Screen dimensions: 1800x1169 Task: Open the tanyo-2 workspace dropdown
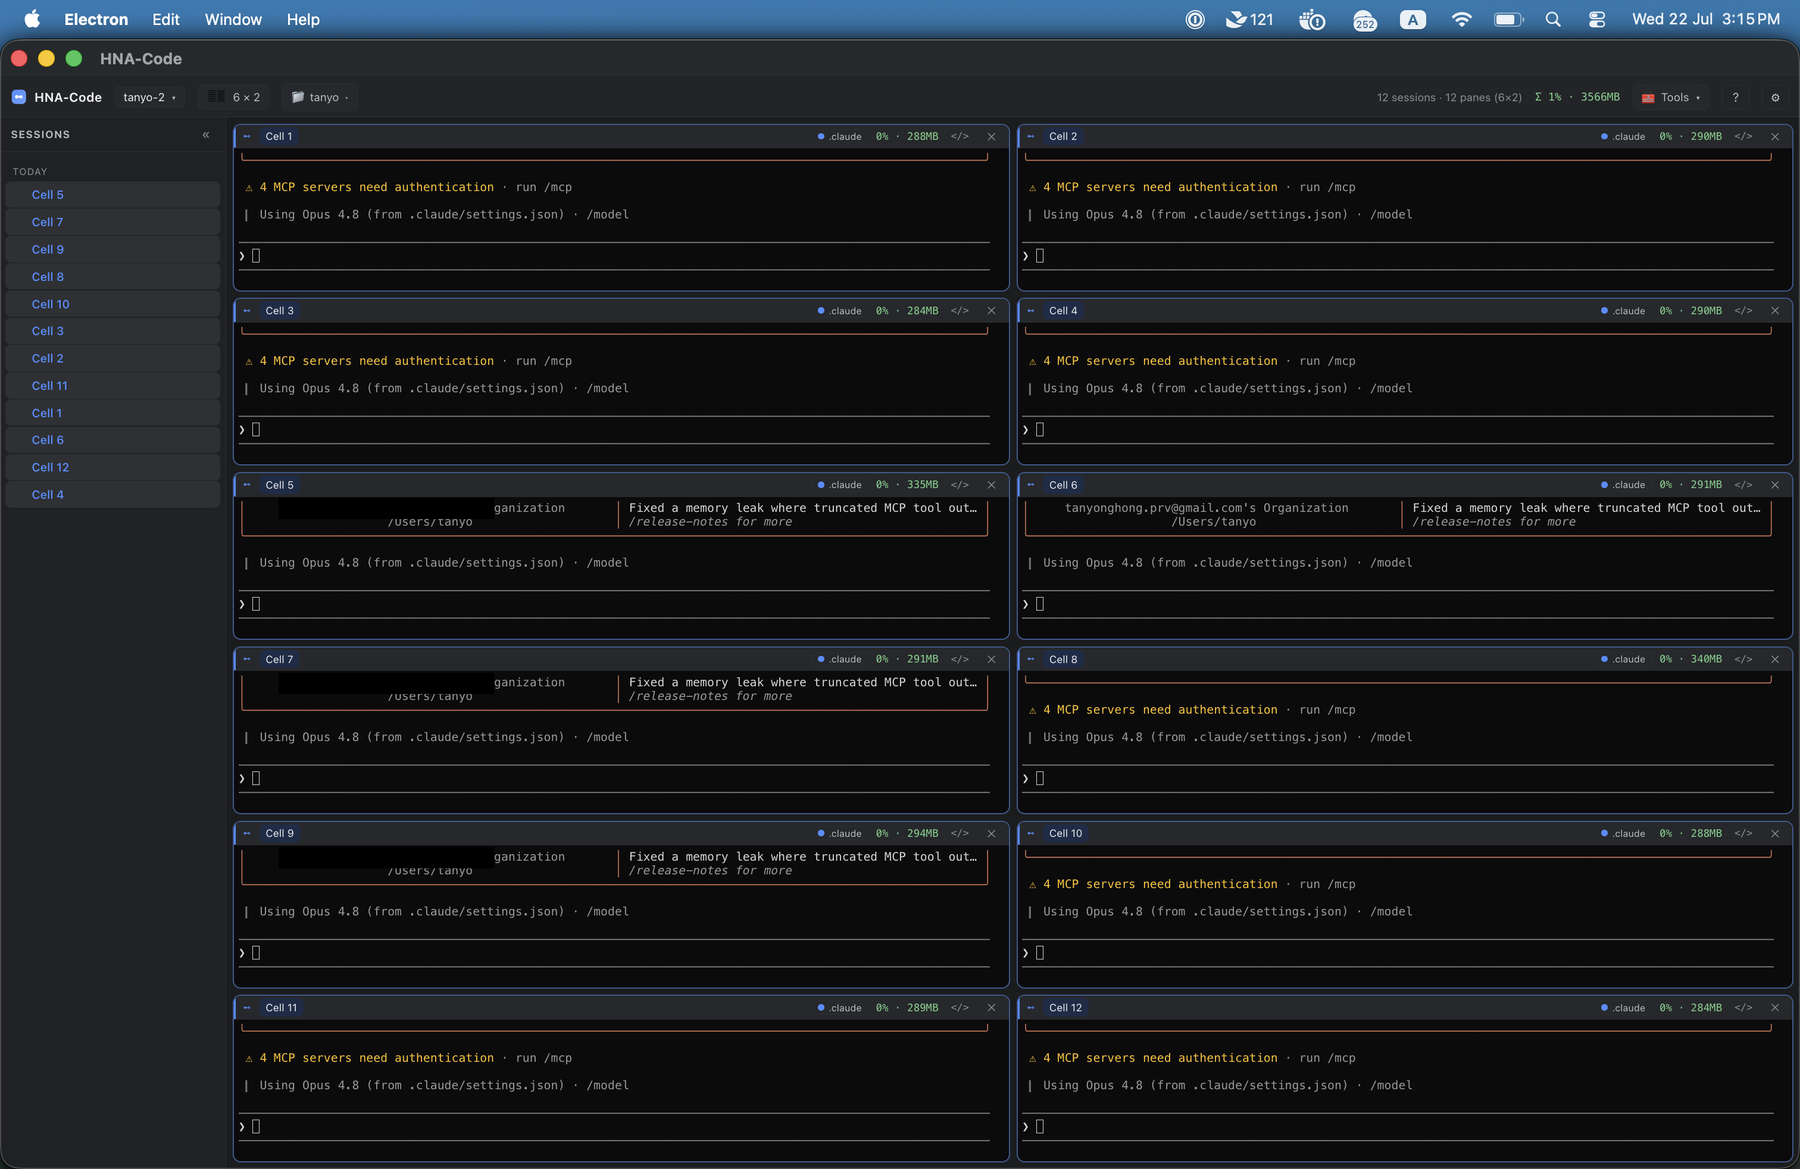click(x=149, y=98)
